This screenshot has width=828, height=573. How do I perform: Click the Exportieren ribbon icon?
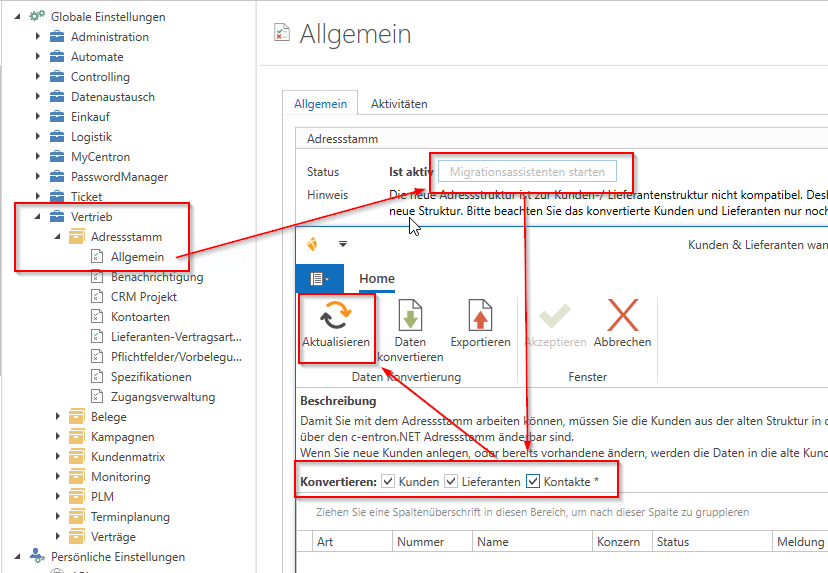coord(480,317)
